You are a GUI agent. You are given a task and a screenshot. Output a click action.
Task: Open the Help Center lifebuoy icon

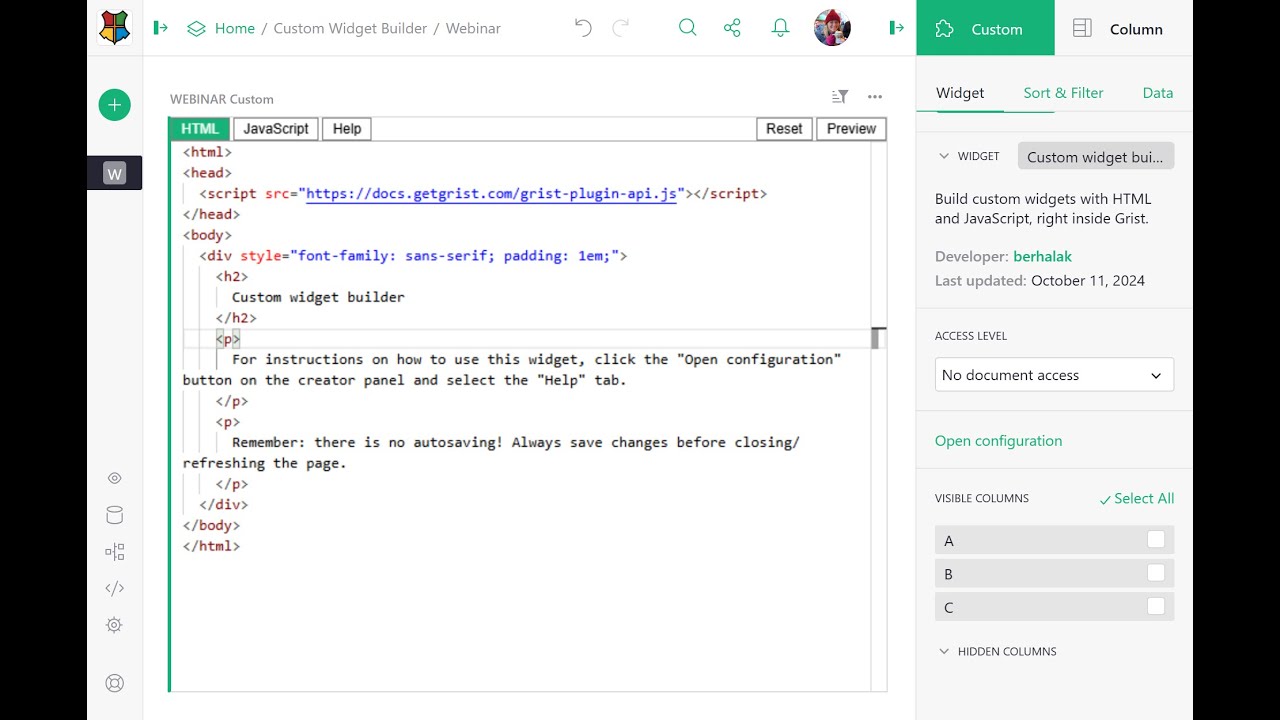click(115, 683)
